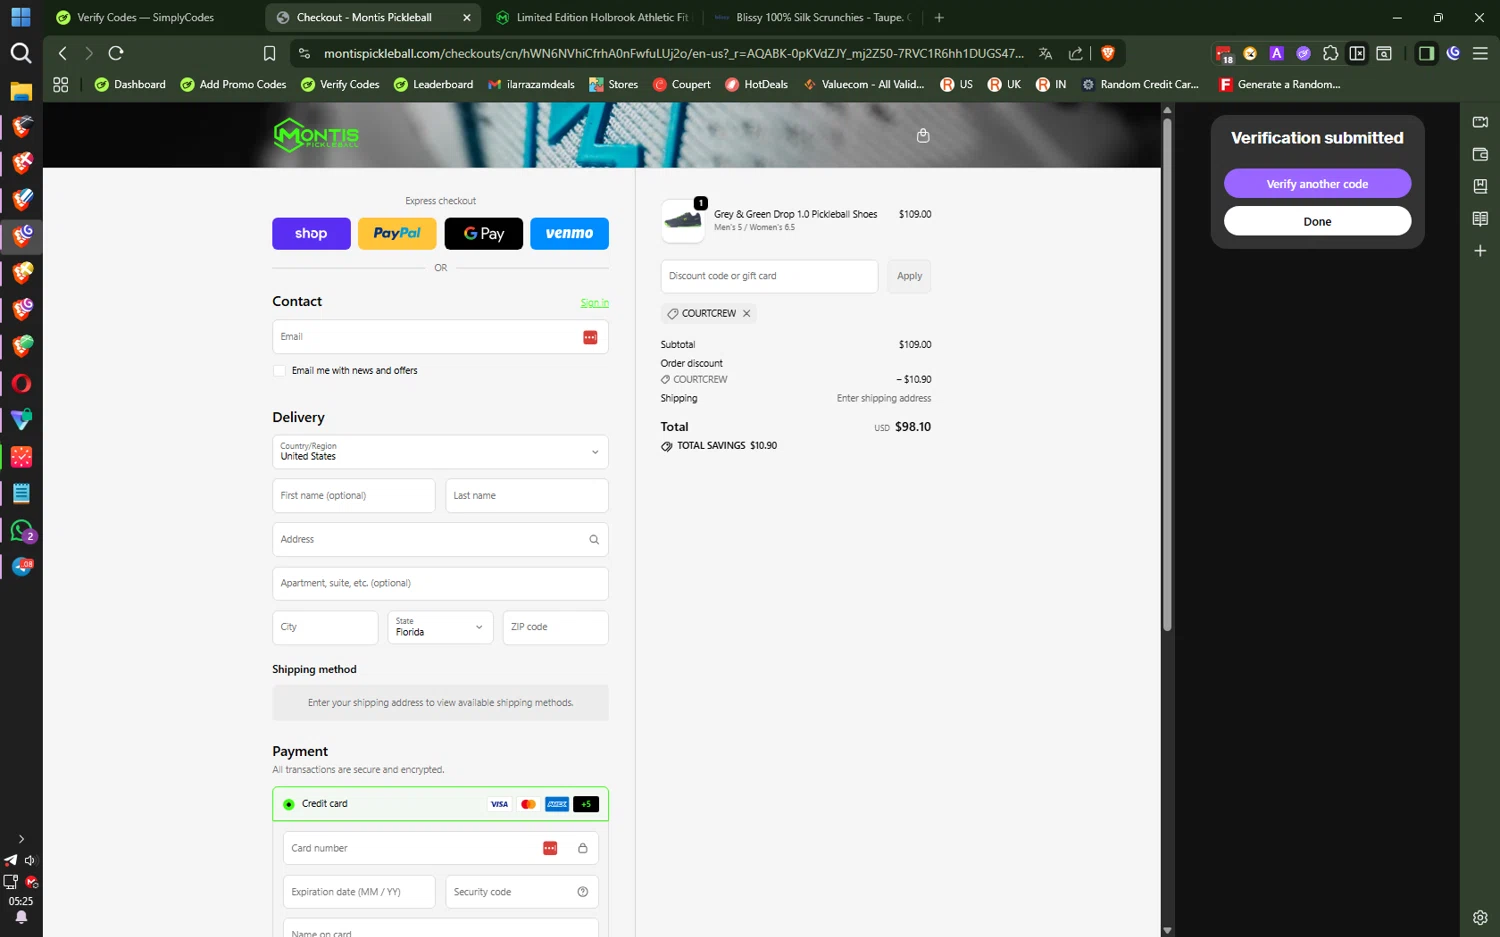Open the Country/Region dropdown
Image resolution: width=1500 pixels, height=937 pixels.
point(440,452)
